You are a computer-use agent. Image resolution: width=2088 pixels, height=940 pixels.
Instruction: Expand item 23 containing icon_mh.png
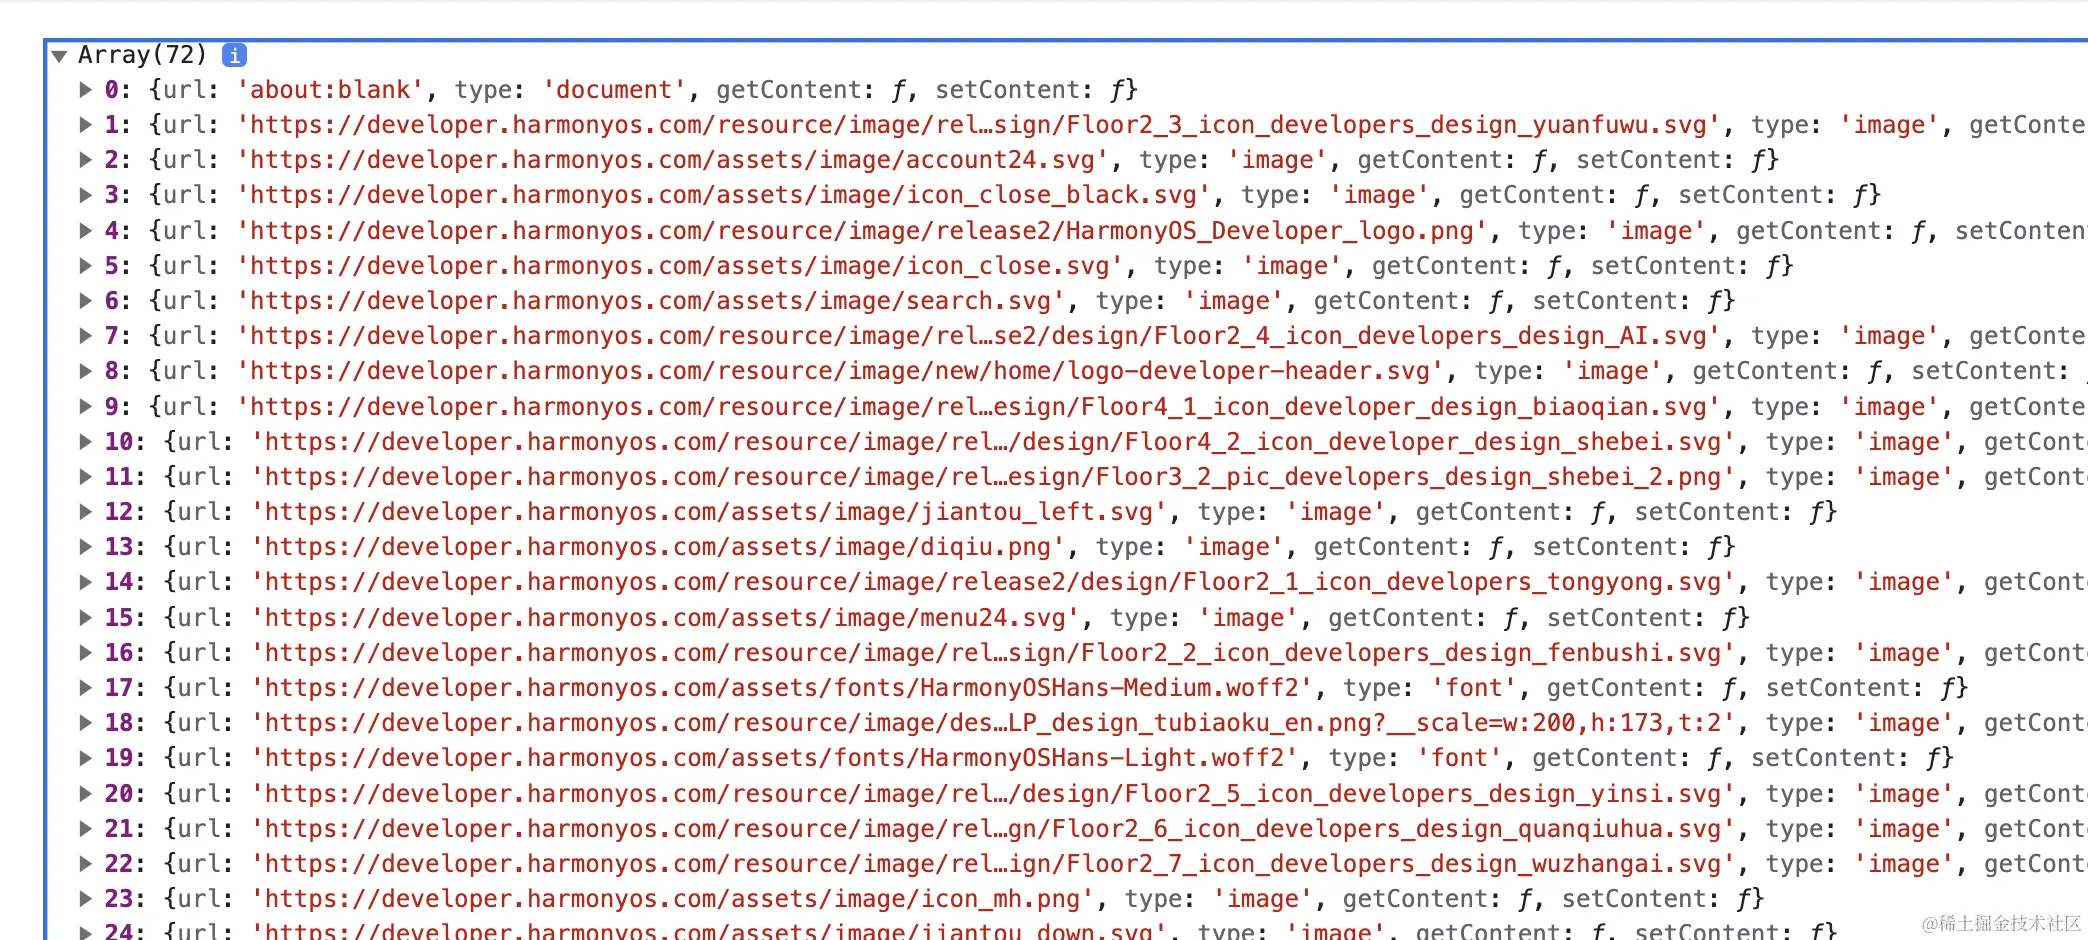(x=84, y=898)
